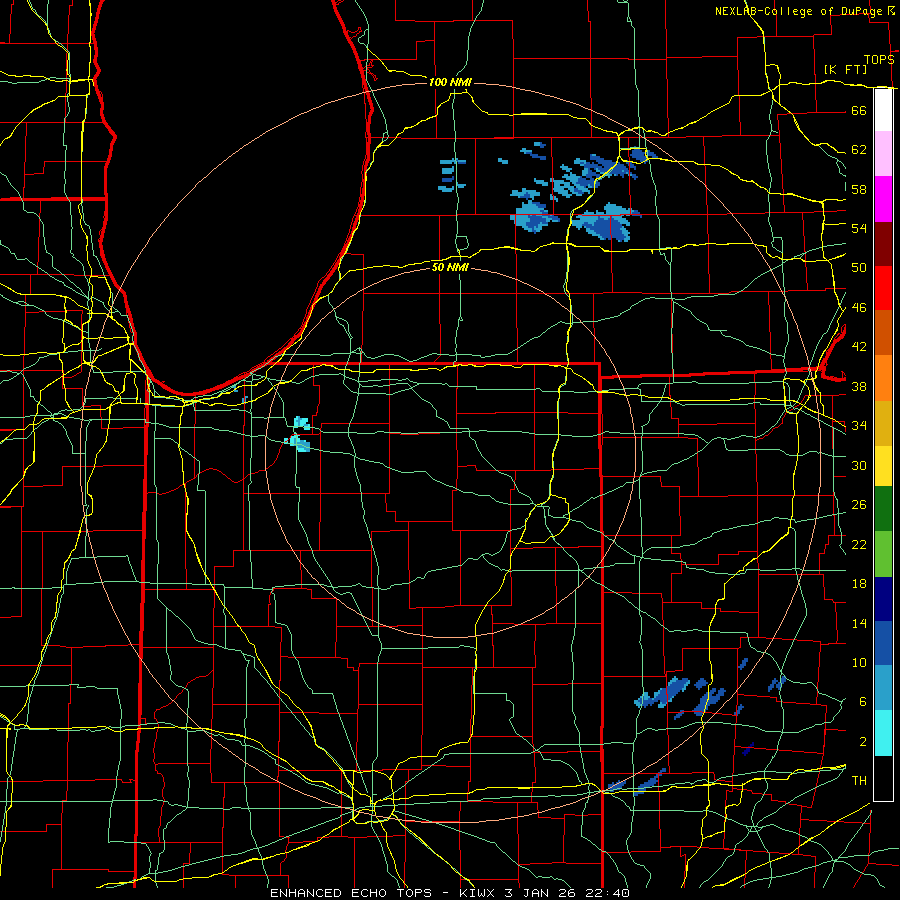900x900 pixels.
Task: Click the legend value 30
Action: click(859, 465)
